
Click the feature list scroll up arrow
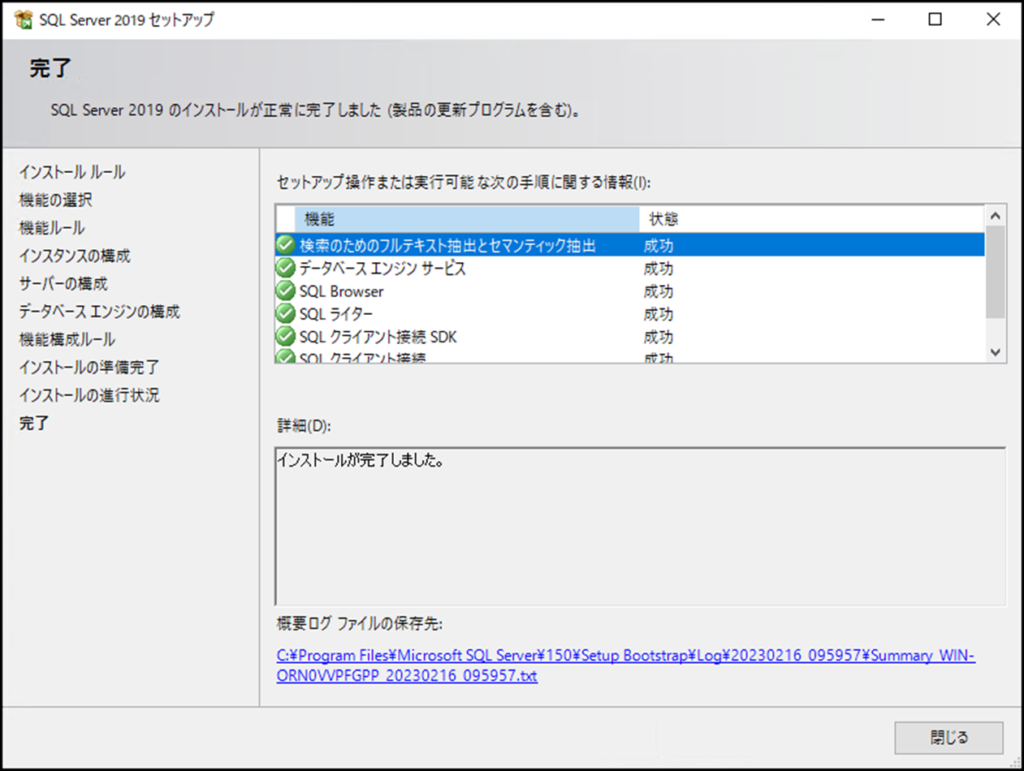click(995, 215)
